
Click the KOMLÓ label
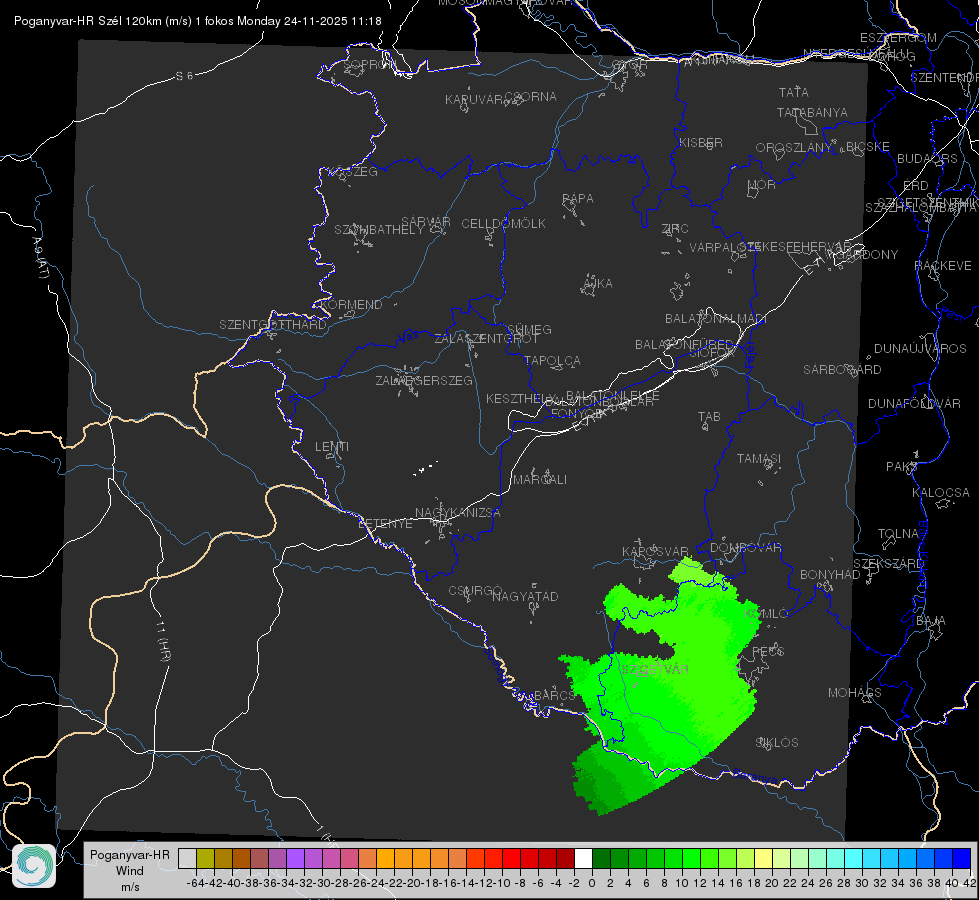766,614
